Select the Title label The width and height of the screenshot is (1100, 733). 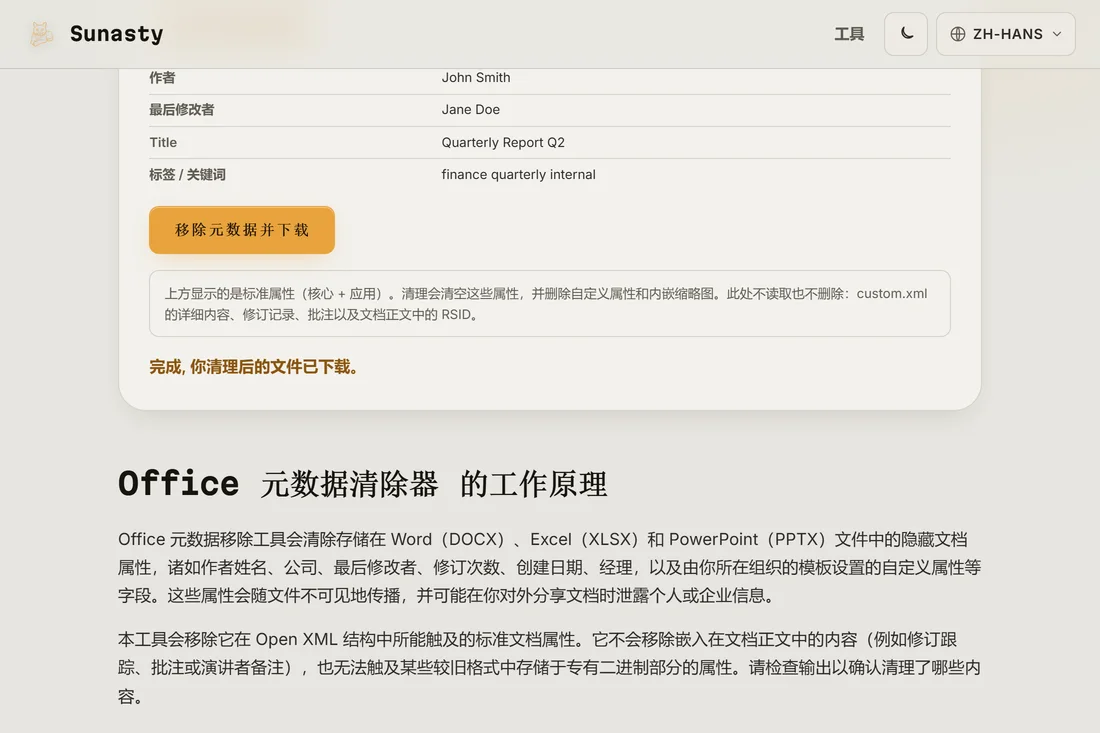tap(163, 142)
